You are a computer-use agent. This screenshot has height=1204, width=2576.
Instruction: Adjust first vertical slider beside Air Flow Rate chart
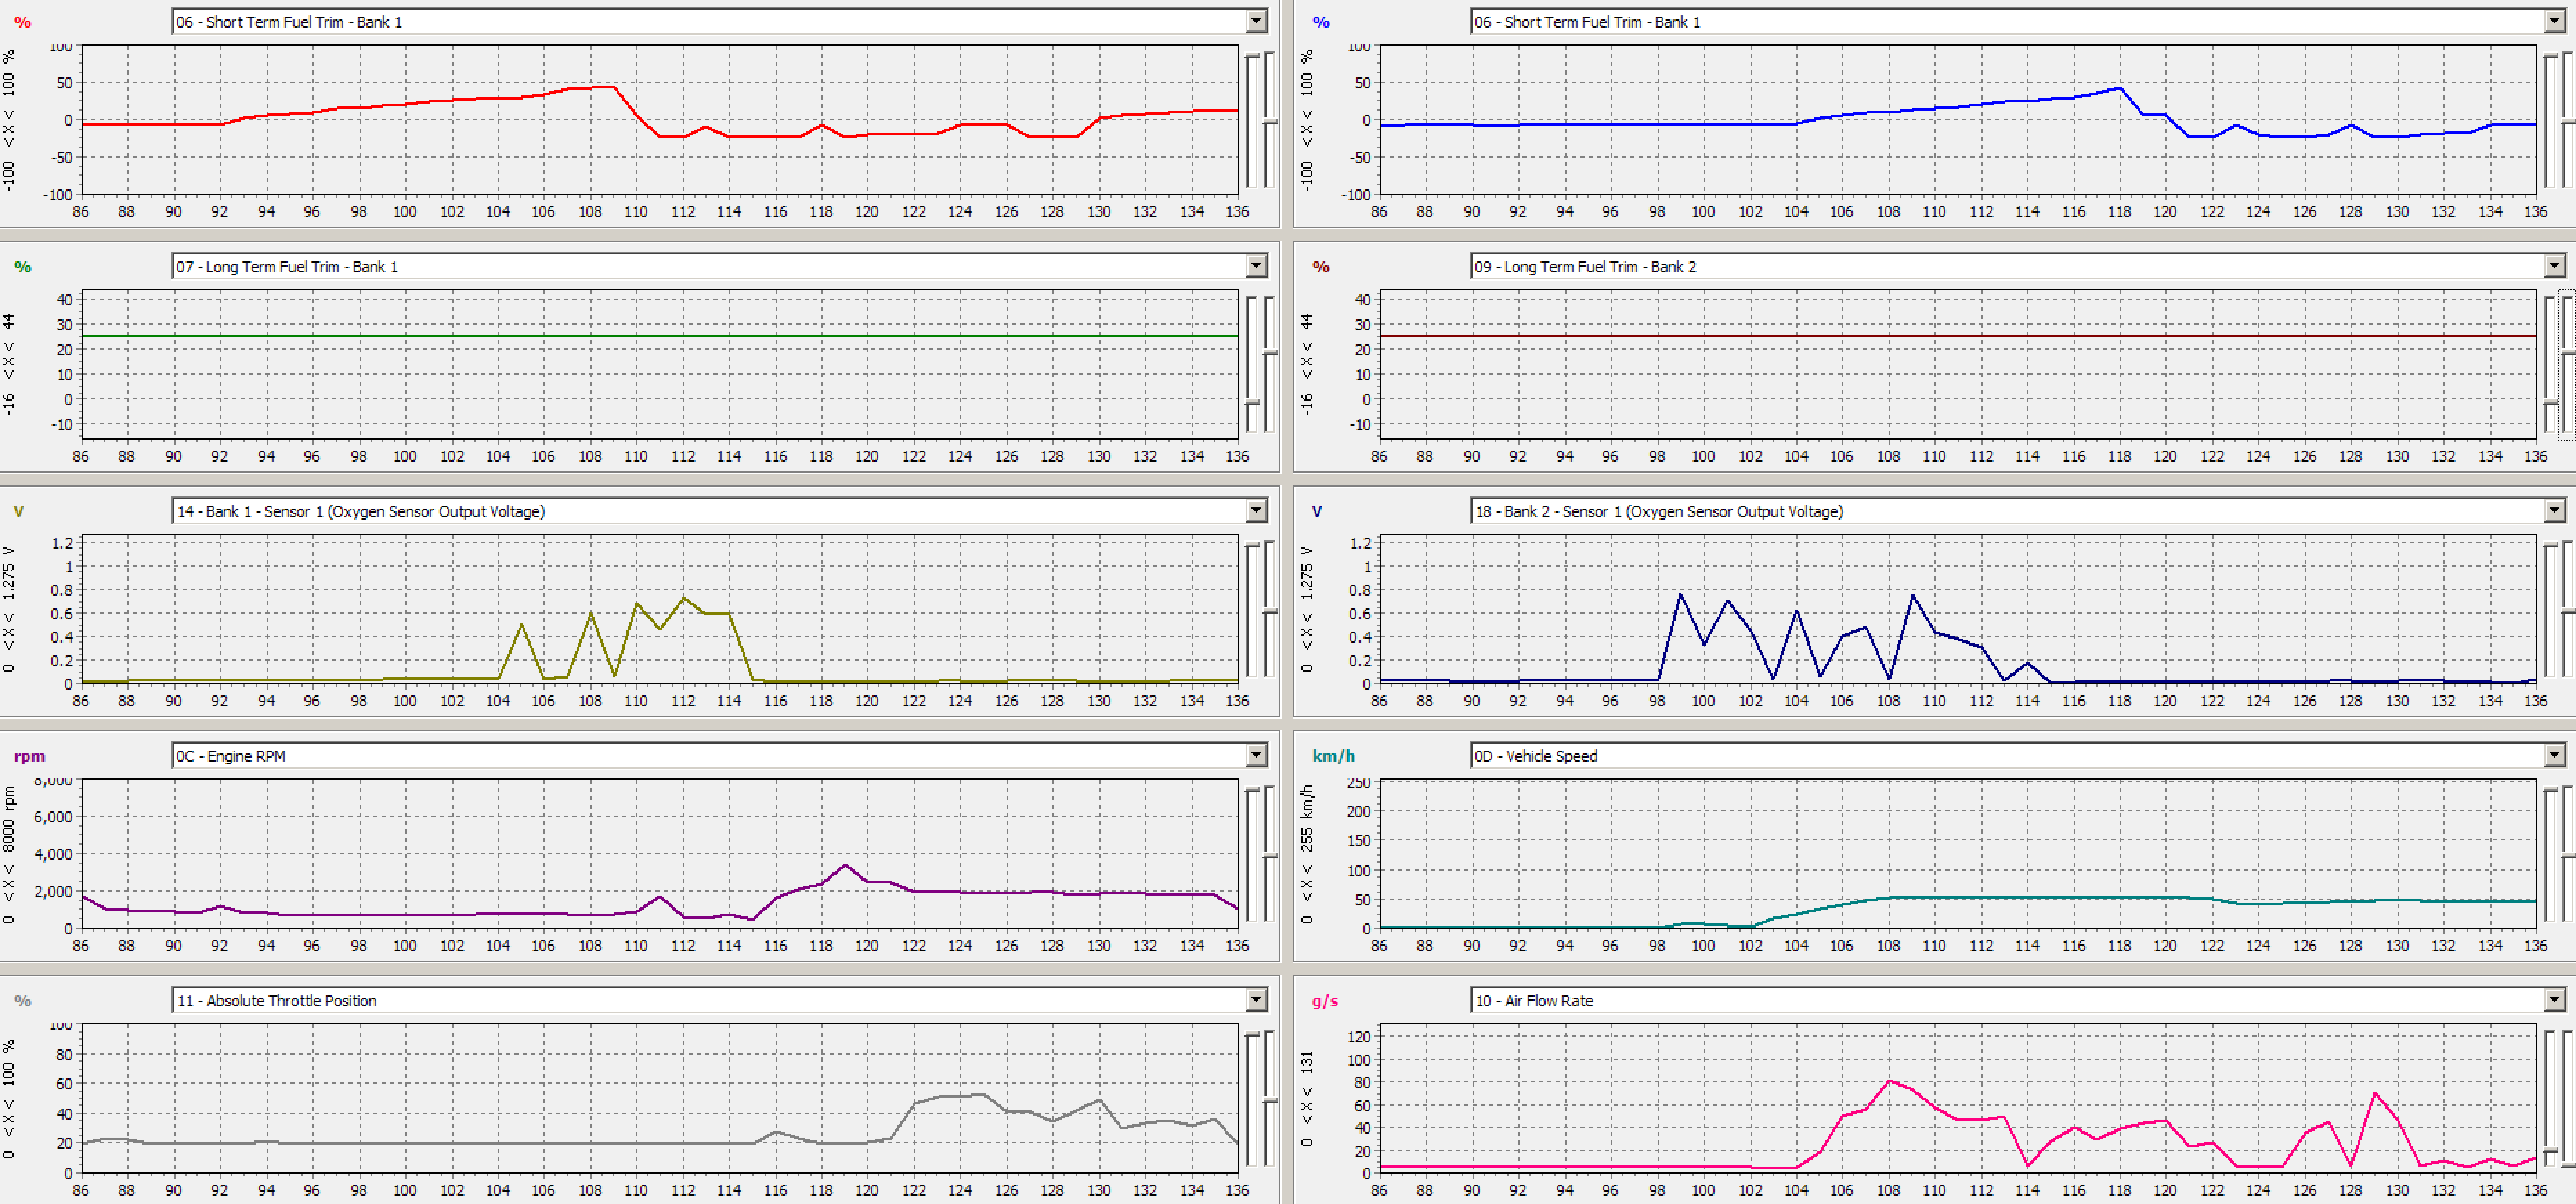tap(2549, 1098)
